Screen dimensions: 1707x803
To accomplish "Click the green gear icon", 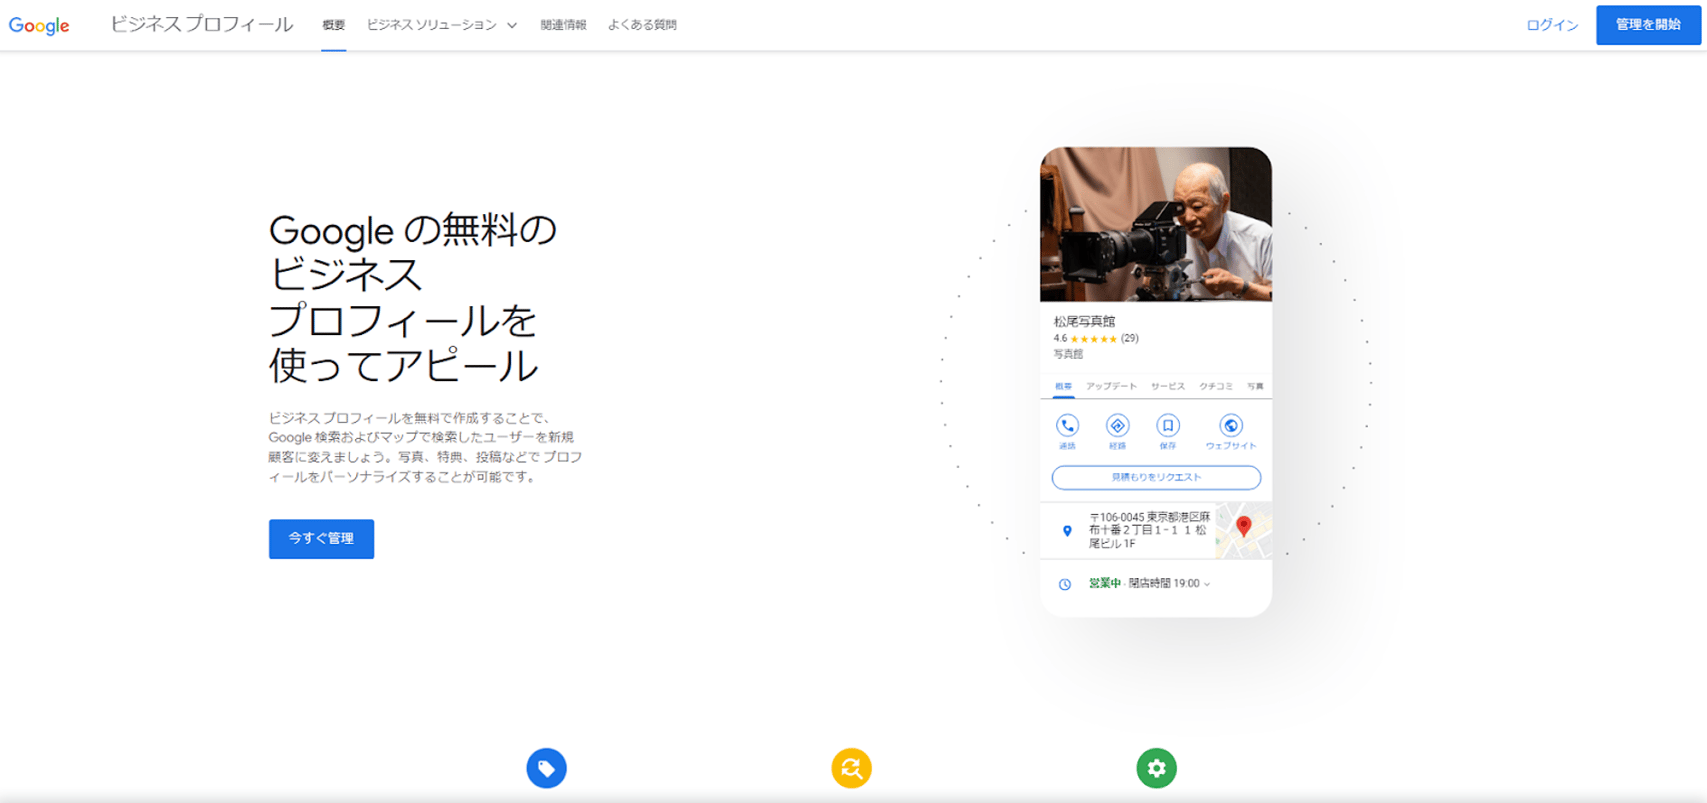I will 1156,768.
